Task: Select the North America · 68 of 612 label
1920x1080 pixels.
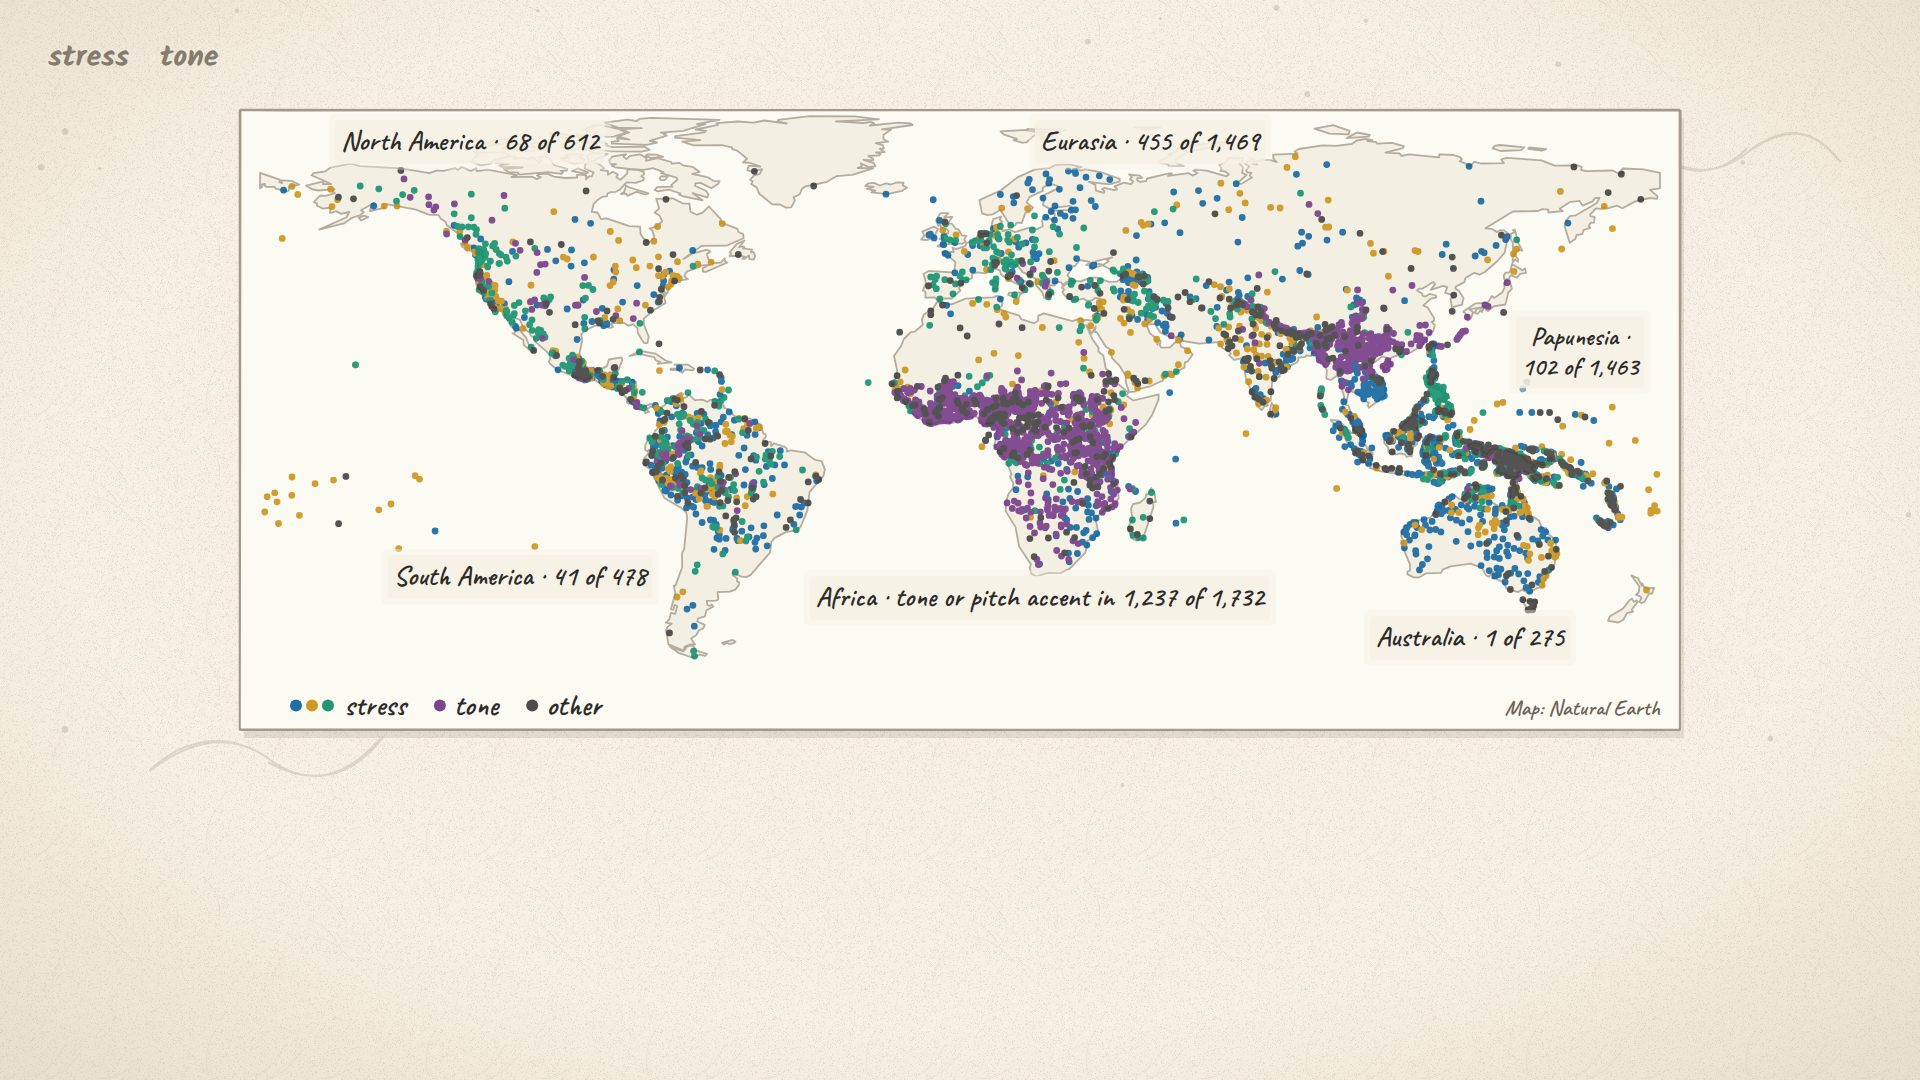Action: [x=472, y=142]
